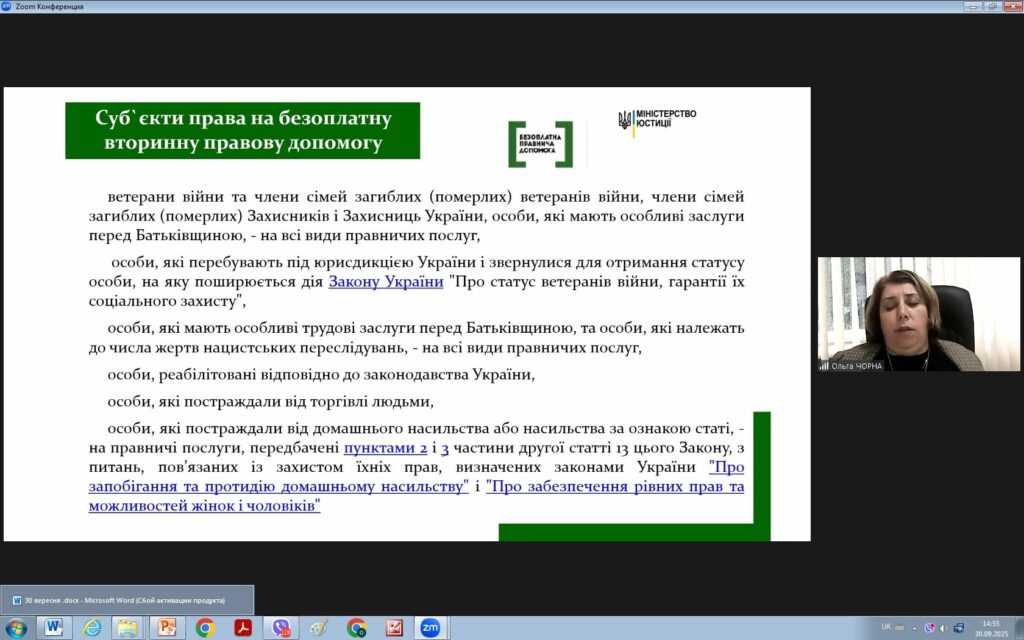The height and width of the screenshot is (640, 1024).
Task: Click the Word document preview "30 вересня .docx"
Action: (x=126, y=600)
